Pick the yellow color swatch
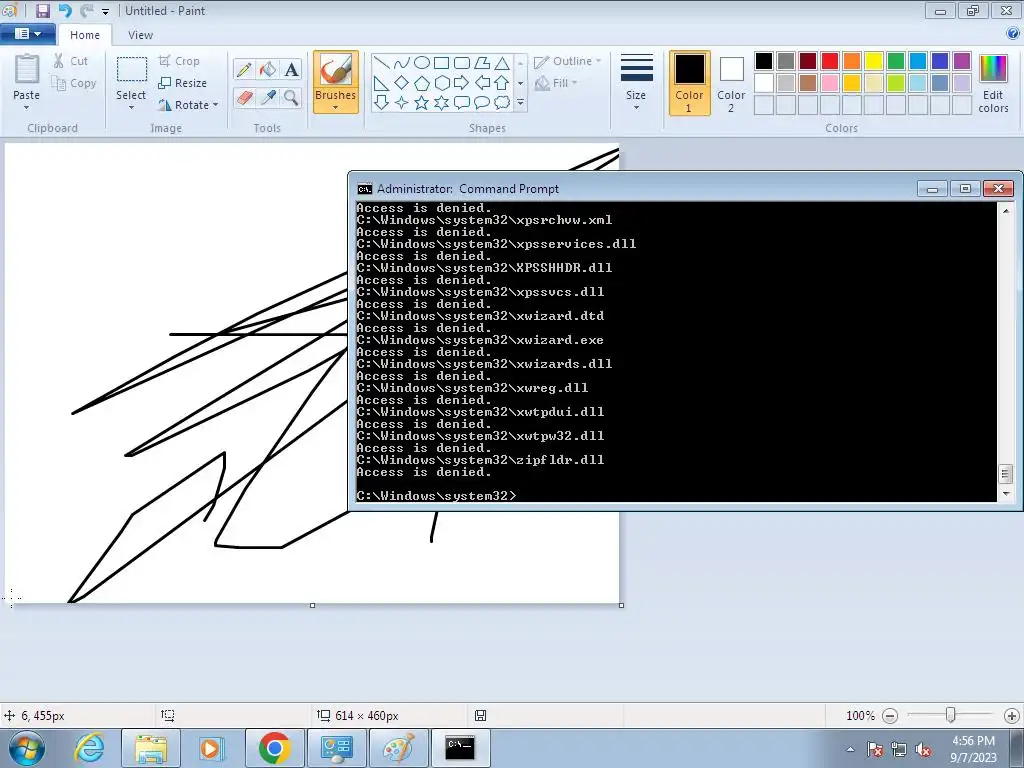 click(874, 61)
